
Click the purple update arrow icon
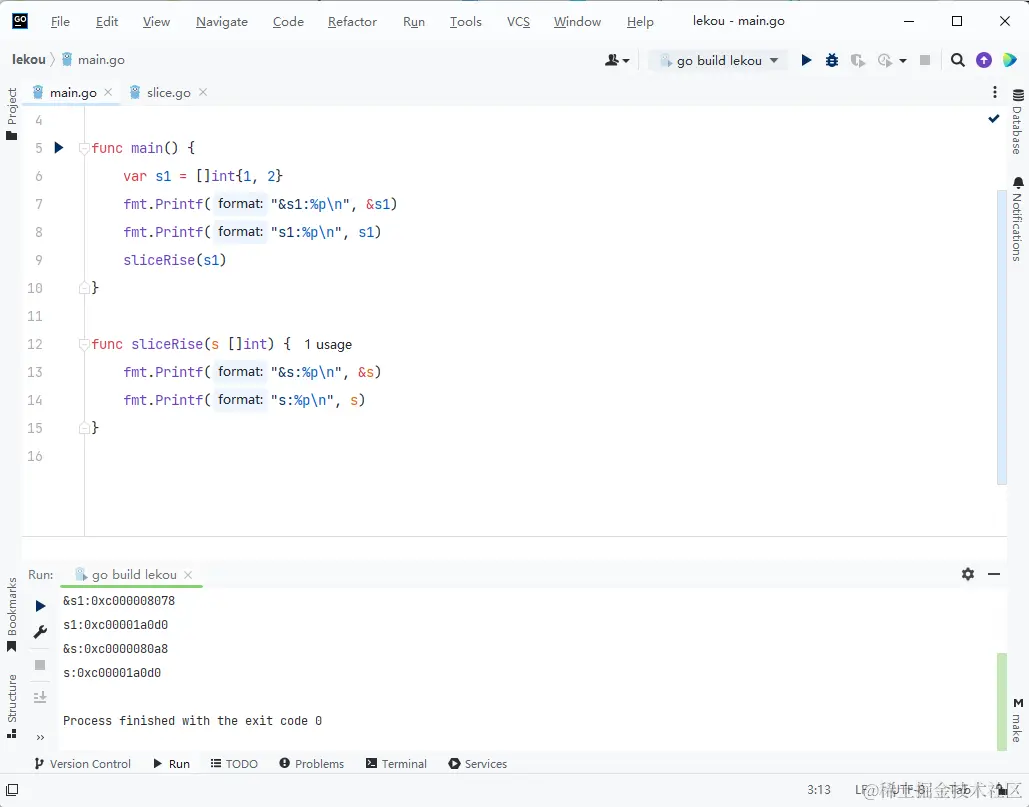(x=984, y=60)
